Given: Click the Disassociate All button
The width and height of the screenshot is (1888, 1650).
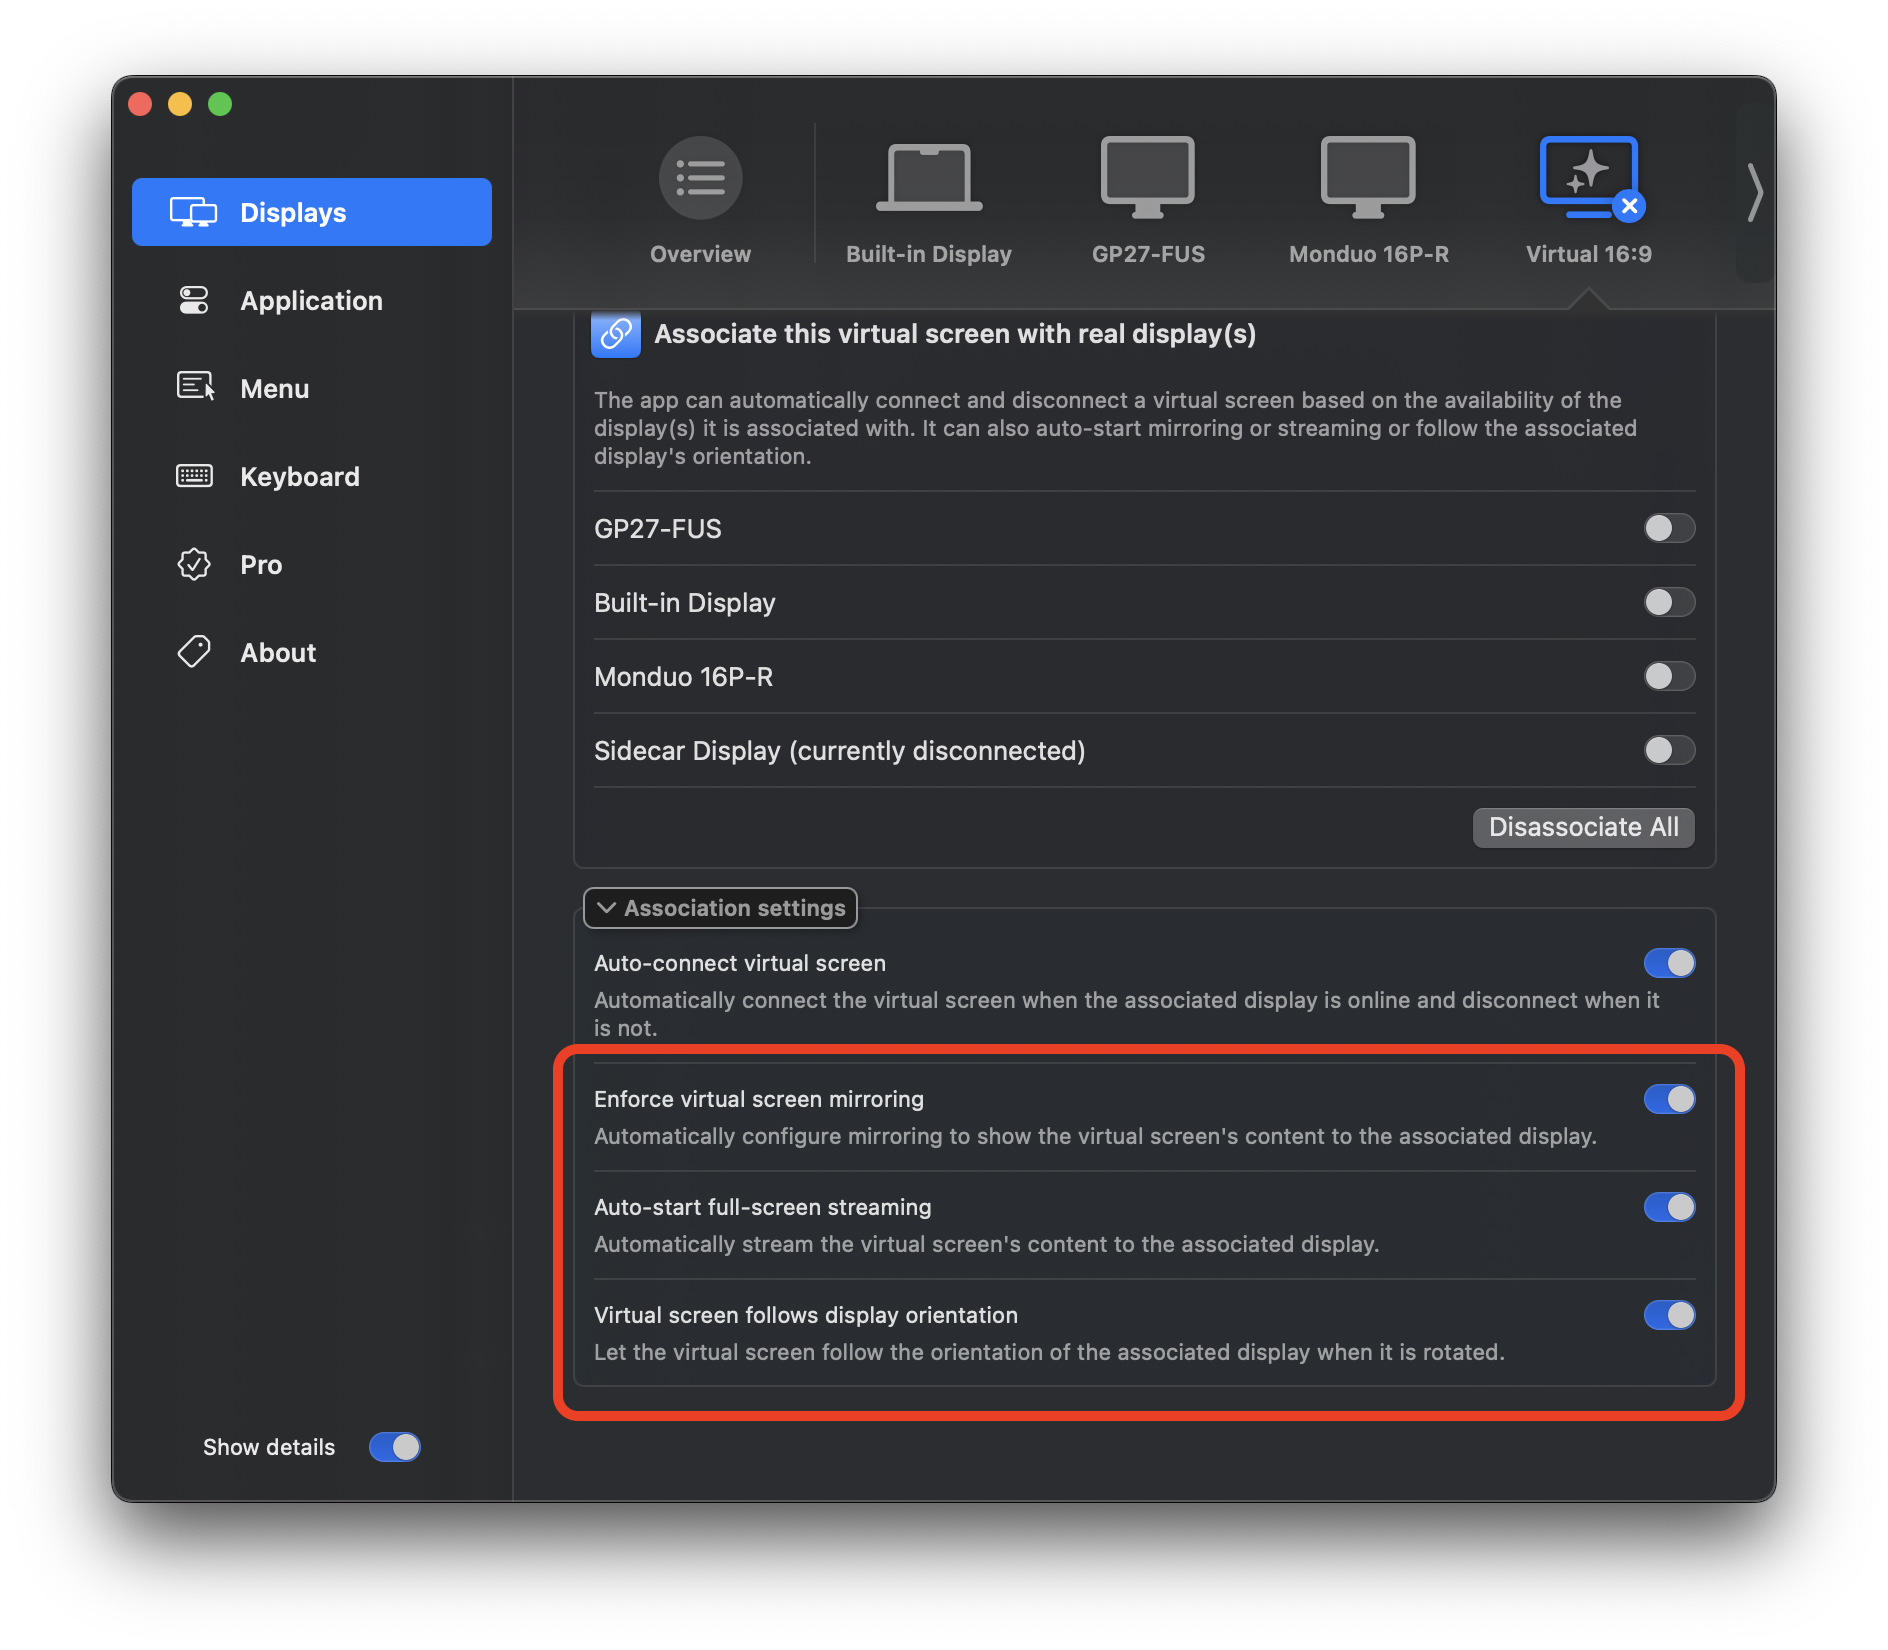Looking at the screenshot, I should (1583, 827).
